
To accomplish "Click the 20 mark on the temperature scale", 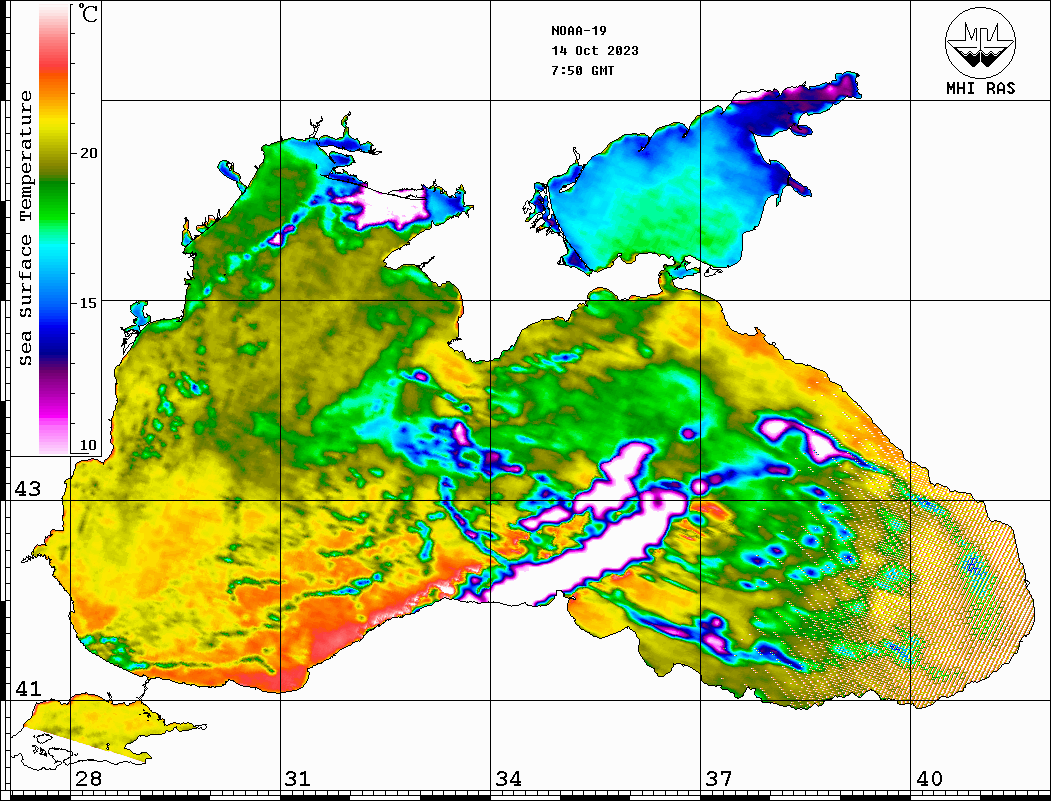I will coord(89,153).
